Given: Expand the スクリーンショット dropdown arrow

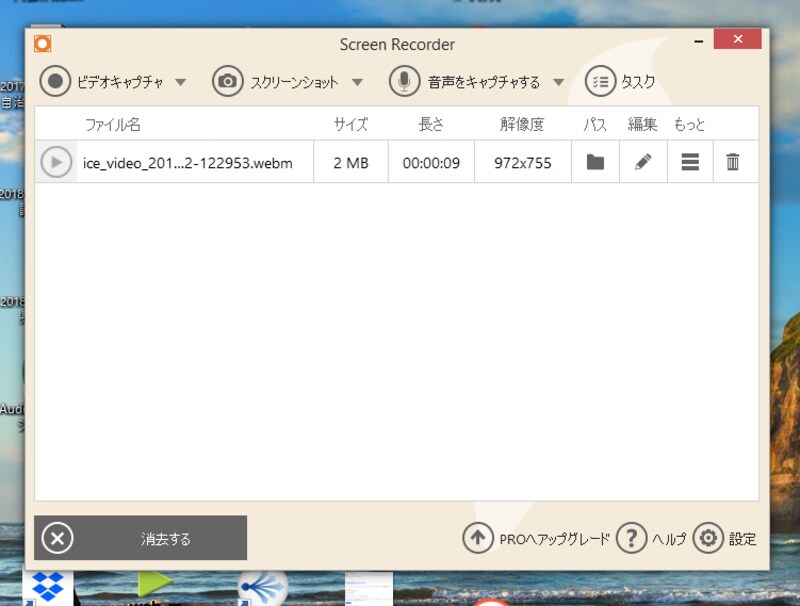Looking at the screenshot, I should pyautogui.click(x=358, y=83).
